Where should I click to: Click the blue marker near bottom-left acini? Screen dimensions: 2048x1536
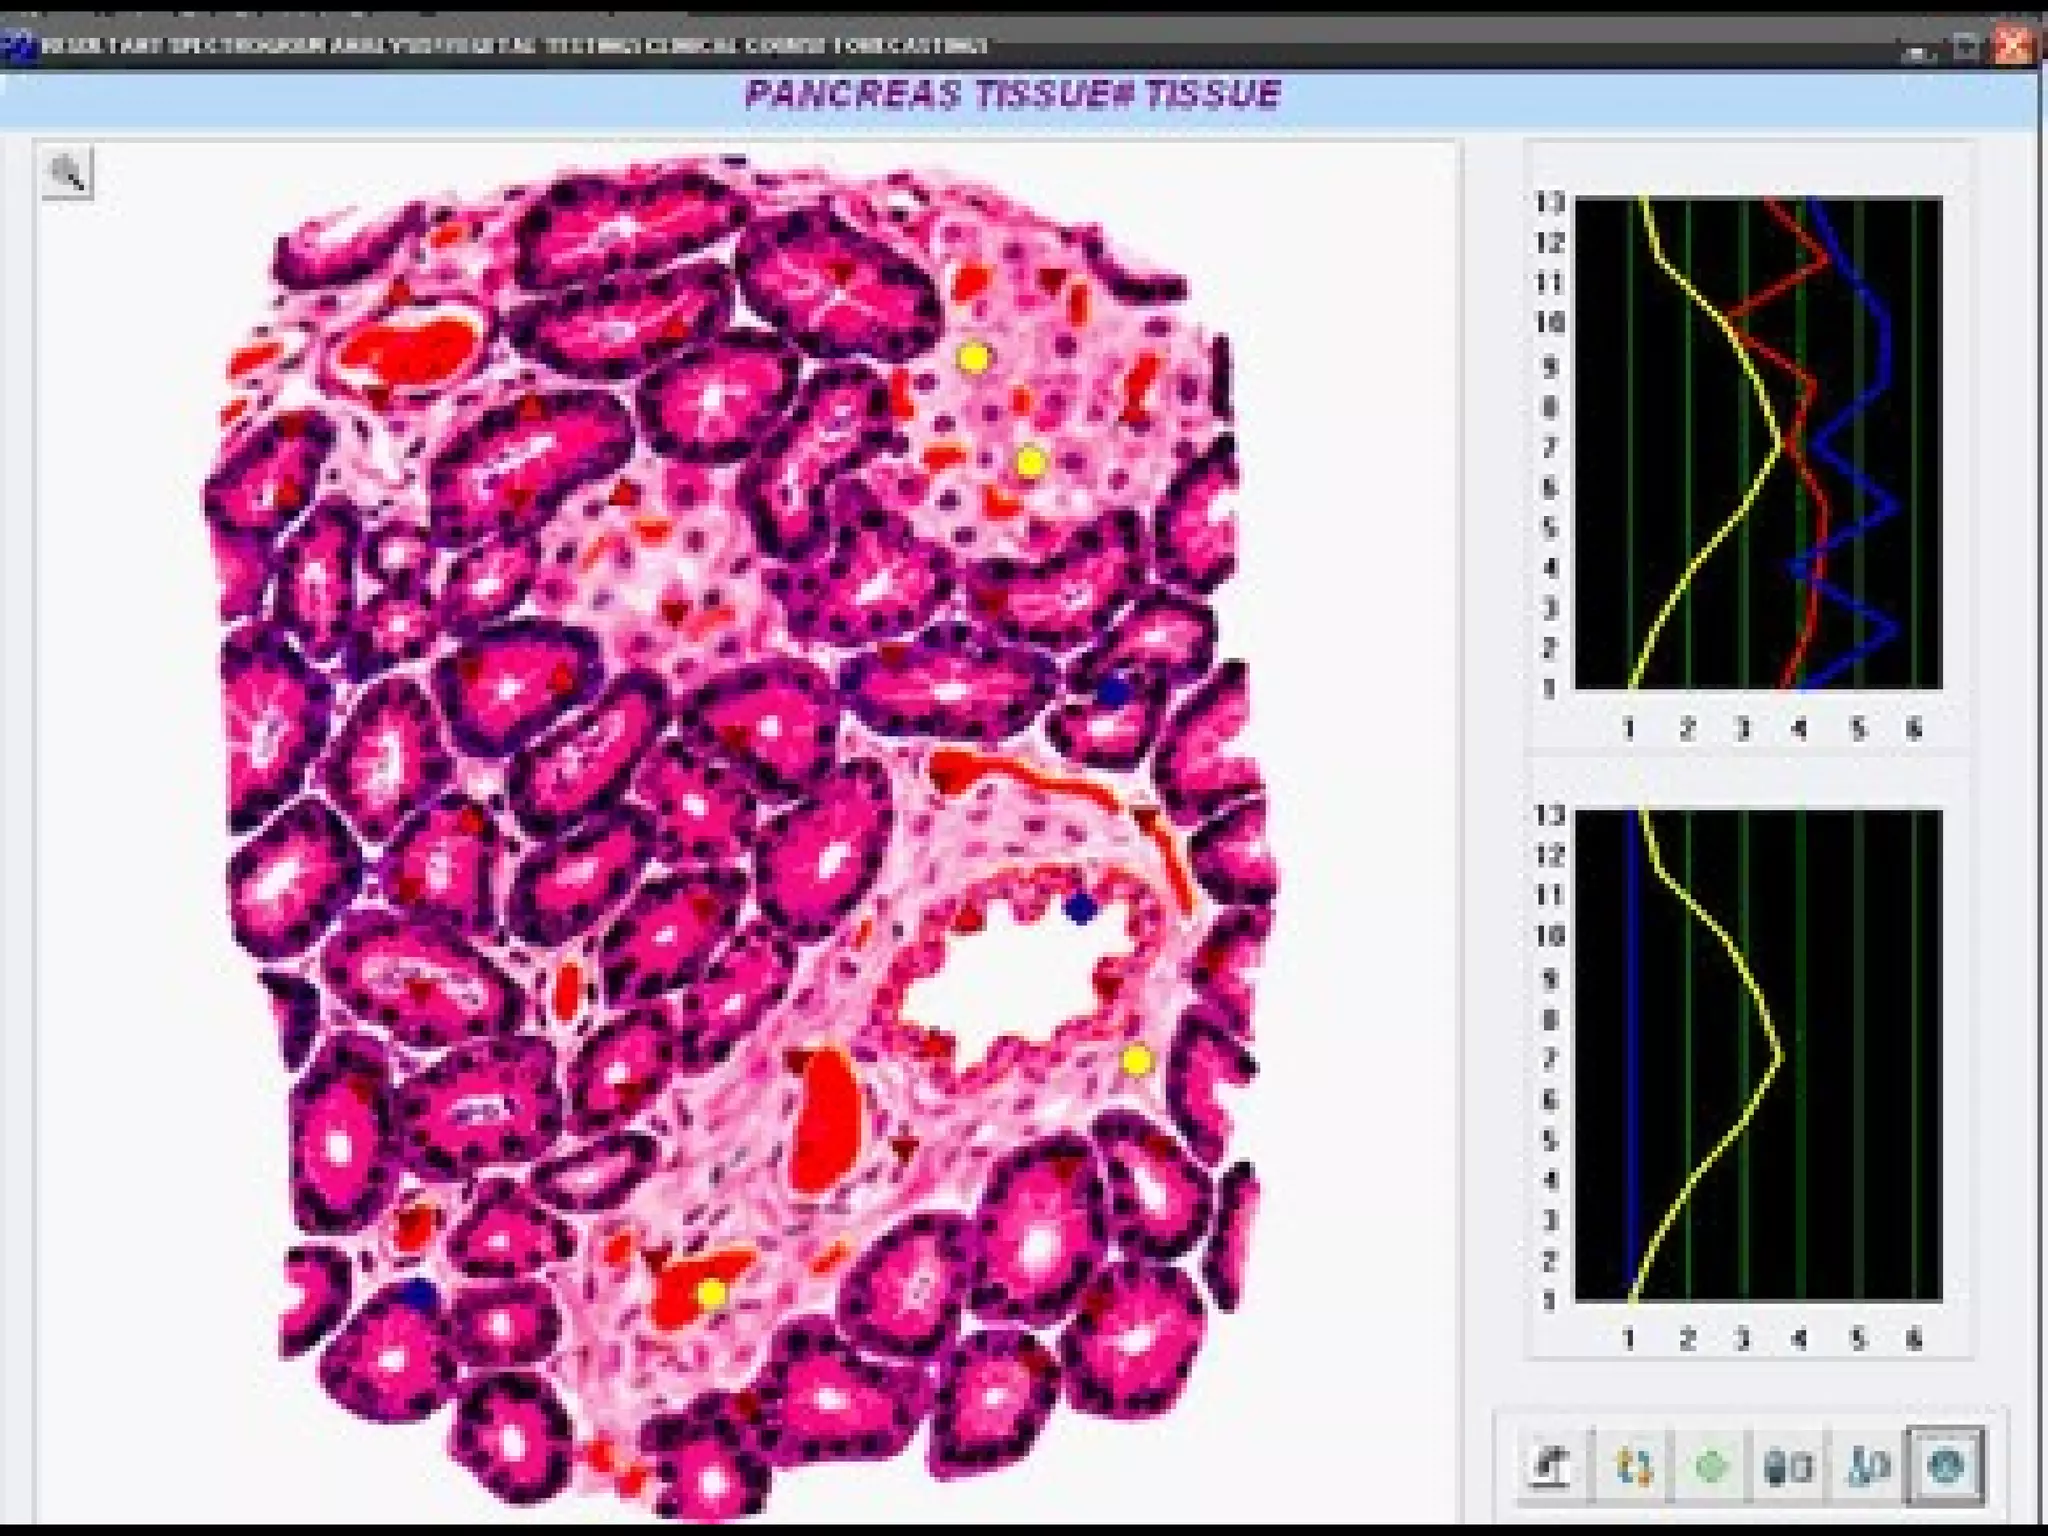click(420, 1295)
